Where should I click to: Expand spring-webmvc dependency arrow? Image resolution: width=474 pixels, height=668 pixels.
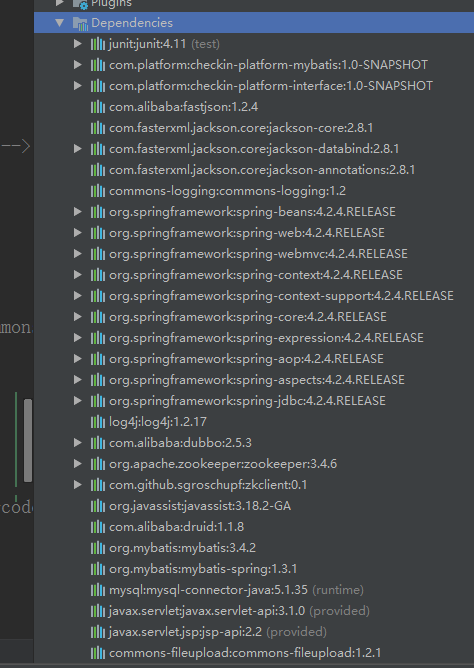click(78, 253)
